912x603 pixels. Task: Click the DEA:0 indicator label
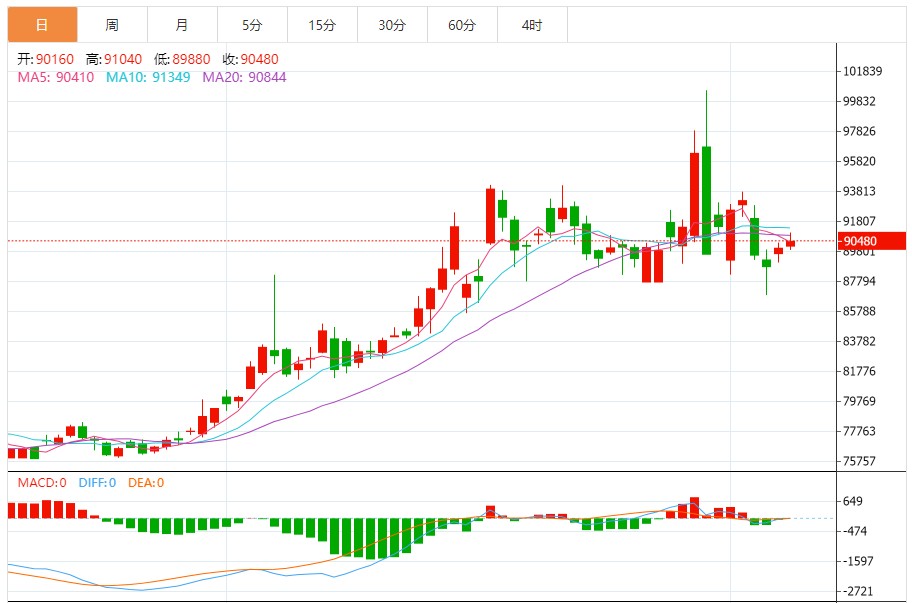click(146, 482)
